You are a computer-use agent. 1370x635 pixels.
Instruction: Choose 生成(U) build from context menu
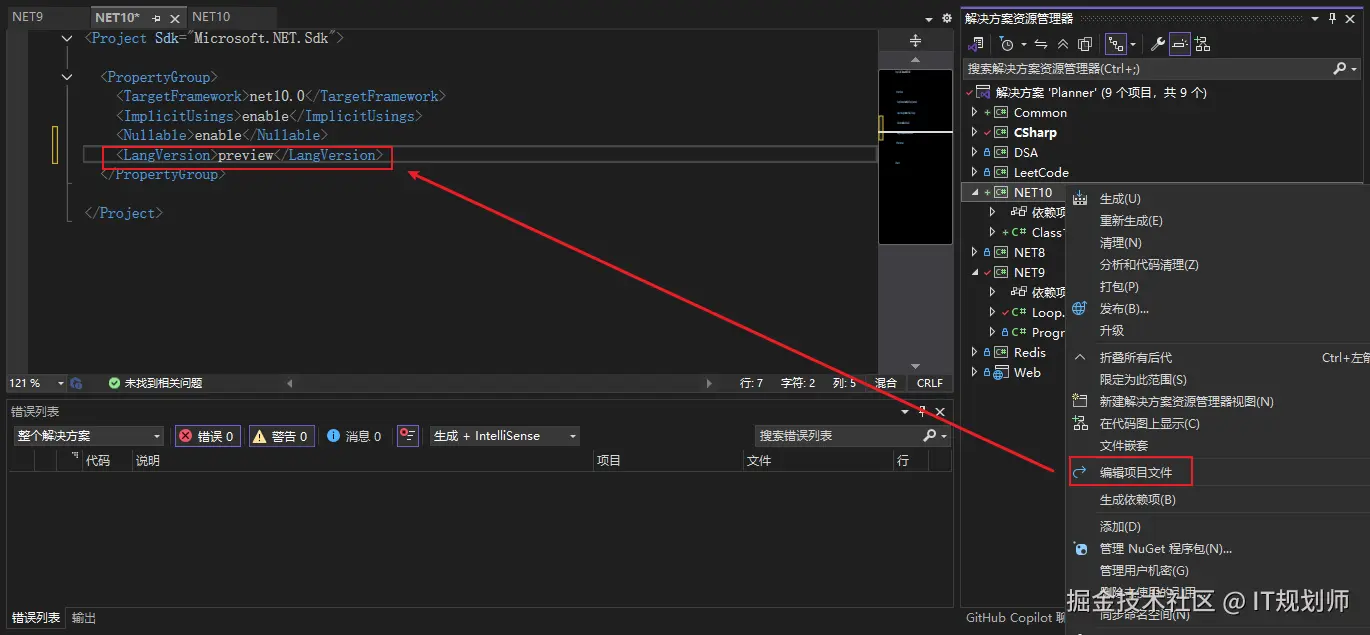1120,199
